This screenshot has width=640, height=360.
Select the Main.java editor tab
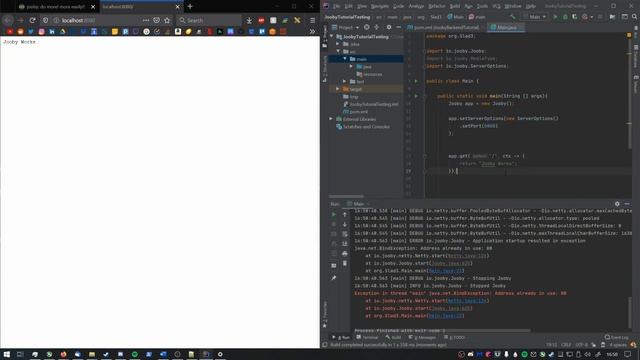505,27
